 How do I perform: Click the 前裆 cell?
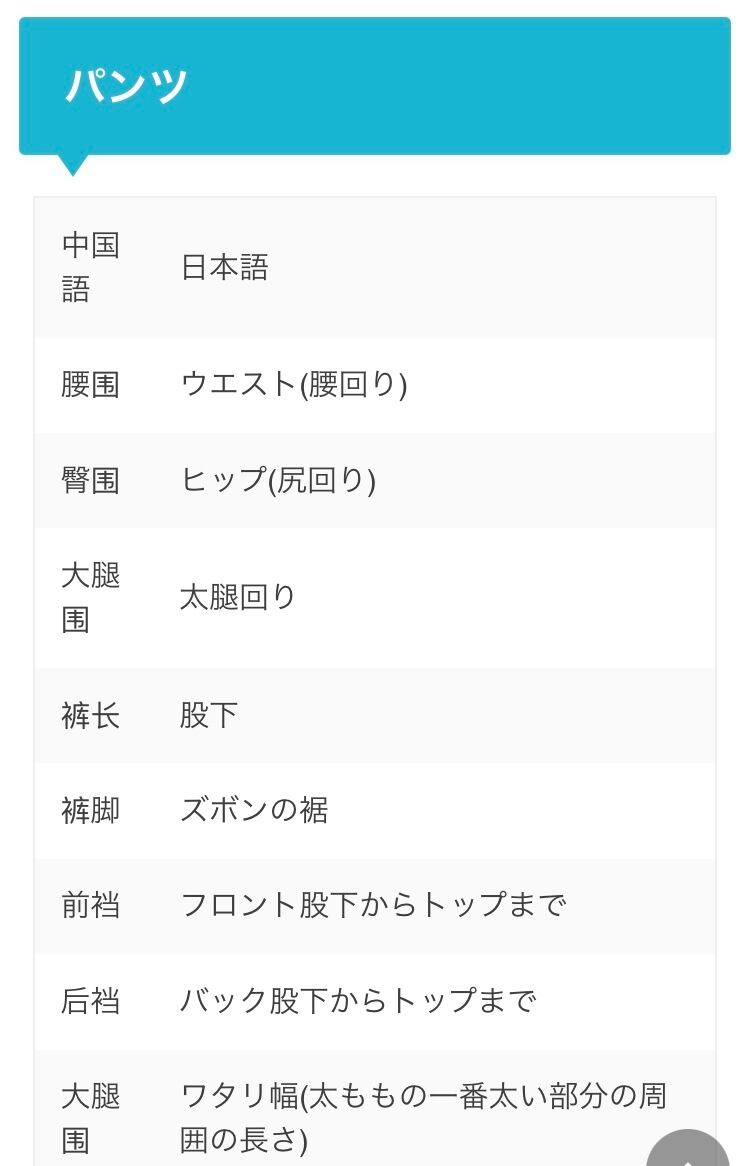click(x=90, y=906)
